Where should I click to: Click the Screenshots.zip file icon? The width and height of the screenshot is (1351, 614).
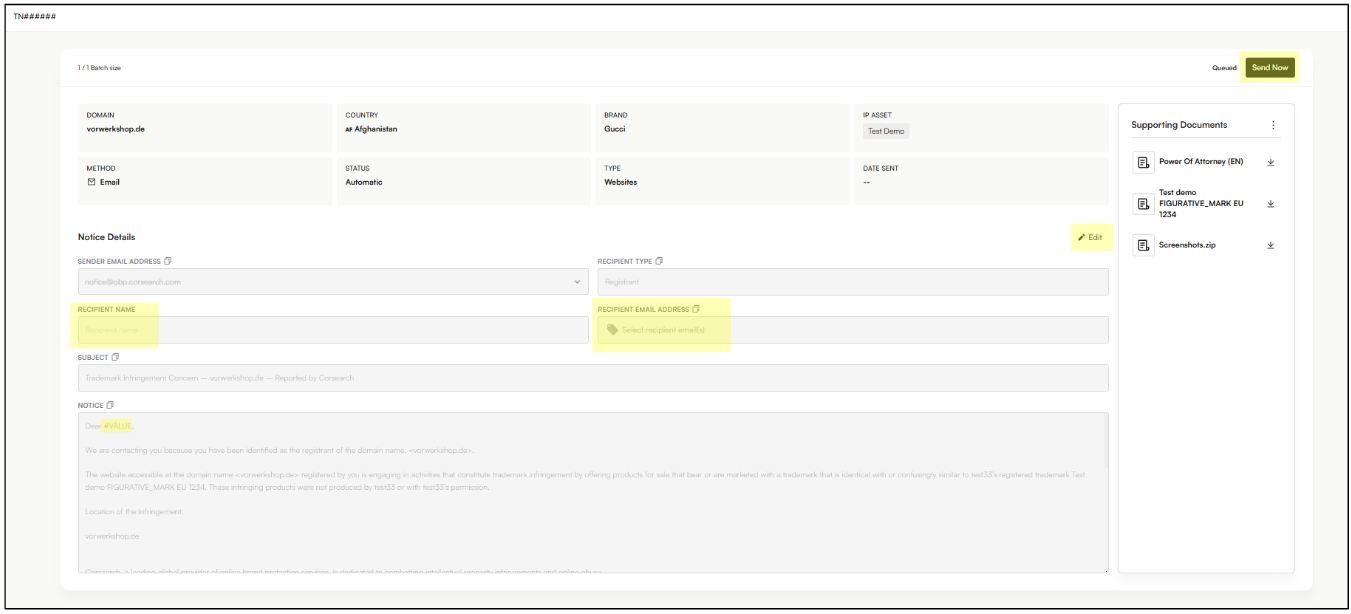[x=1143, y=245]
